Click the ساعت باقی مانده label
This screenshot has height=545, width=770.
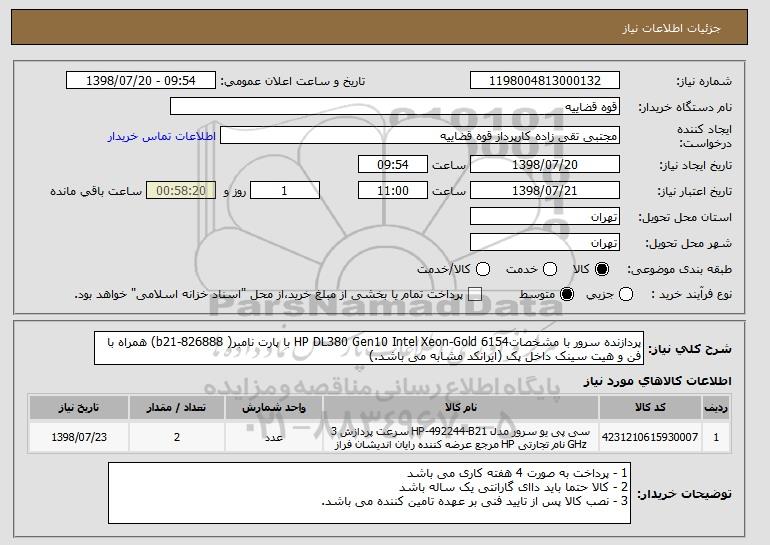(96, 191)
